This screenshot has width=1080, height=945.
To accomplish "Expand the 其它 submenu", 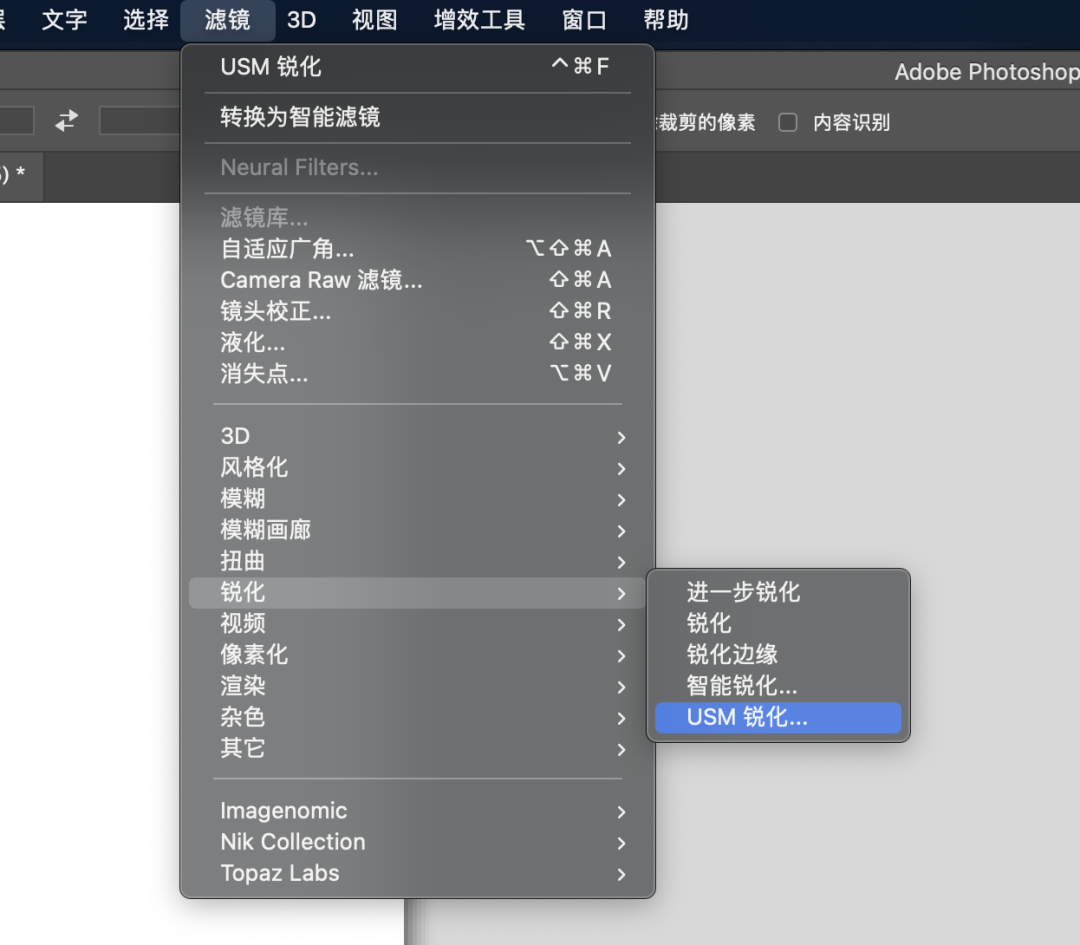I will tap(417, 749).
